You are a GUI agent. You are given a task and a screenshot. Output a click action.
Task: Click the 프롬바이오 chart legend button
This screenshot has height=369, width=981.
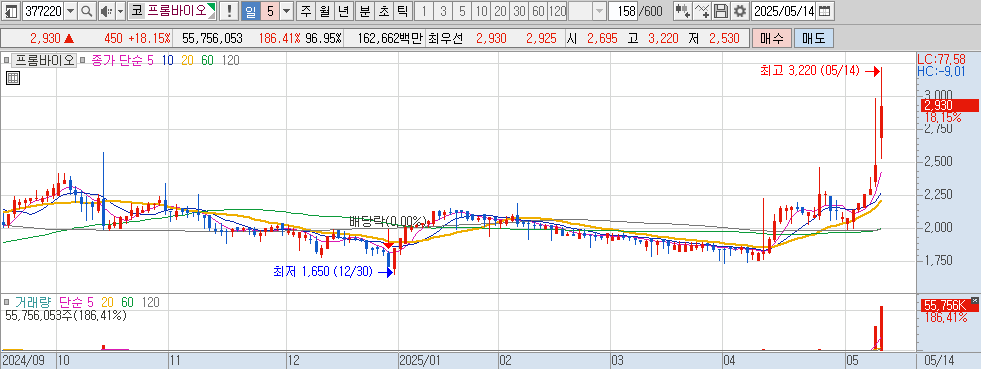[x=44, y=61]
